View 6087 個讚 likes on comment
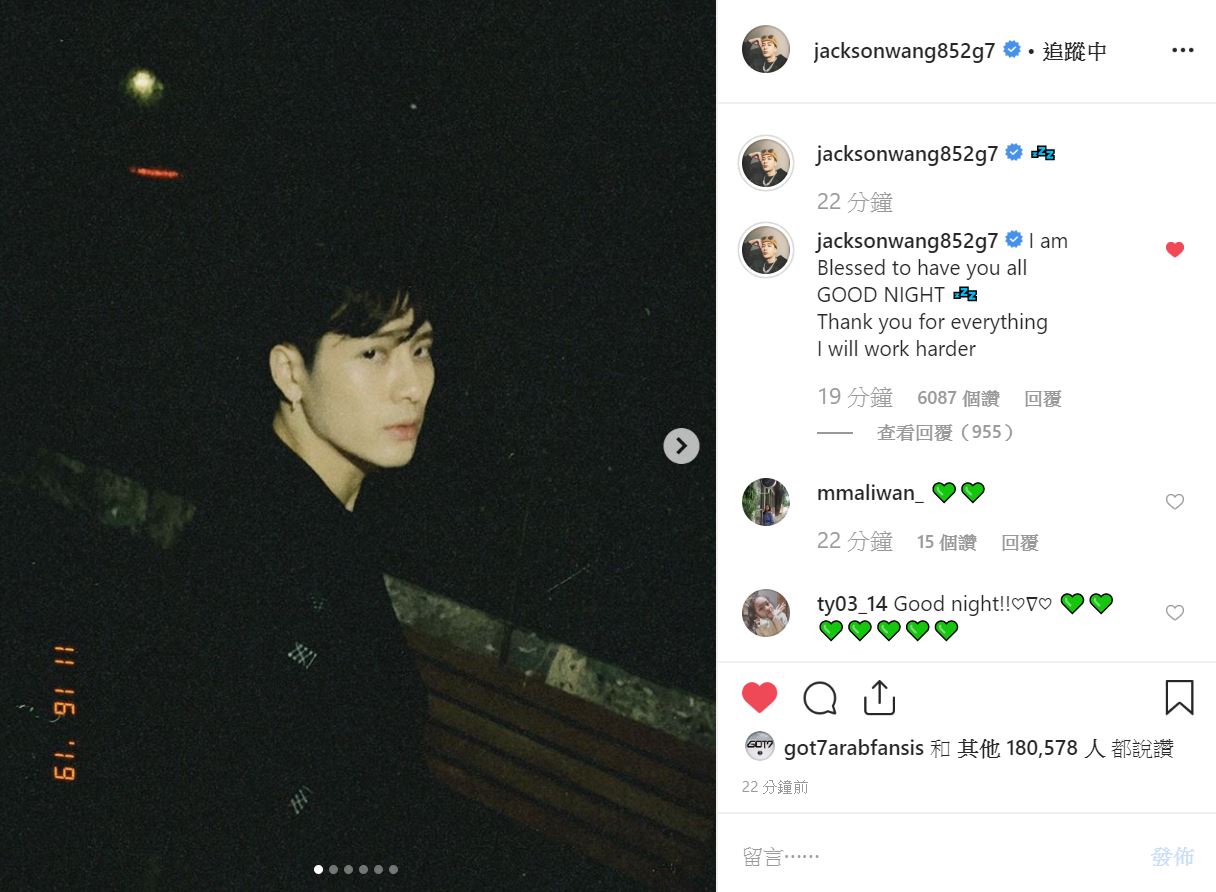The width and height of the screenshot is (1216, 892). [958, 399]
